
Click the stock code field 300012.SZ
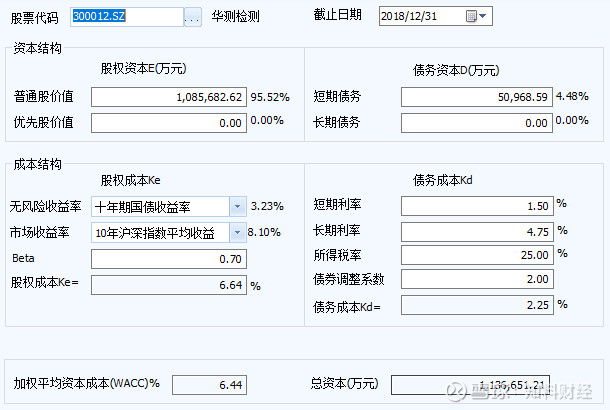coord(127,17)
